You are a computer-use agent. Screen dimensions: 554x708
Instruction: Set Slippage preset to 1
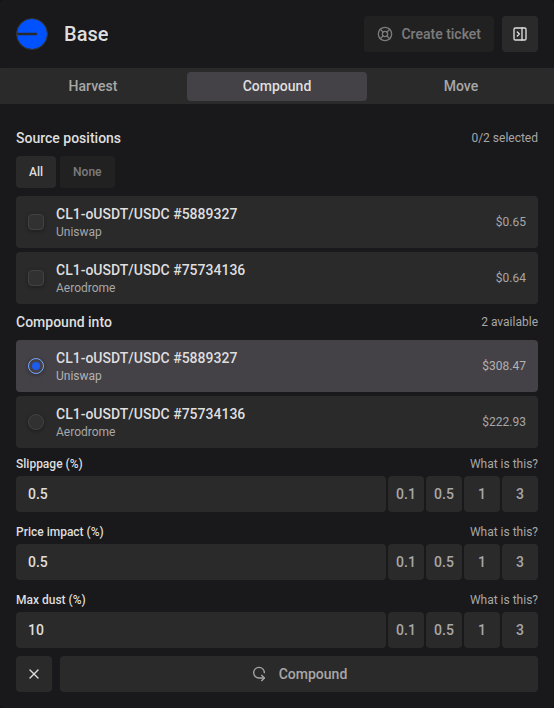482,494
